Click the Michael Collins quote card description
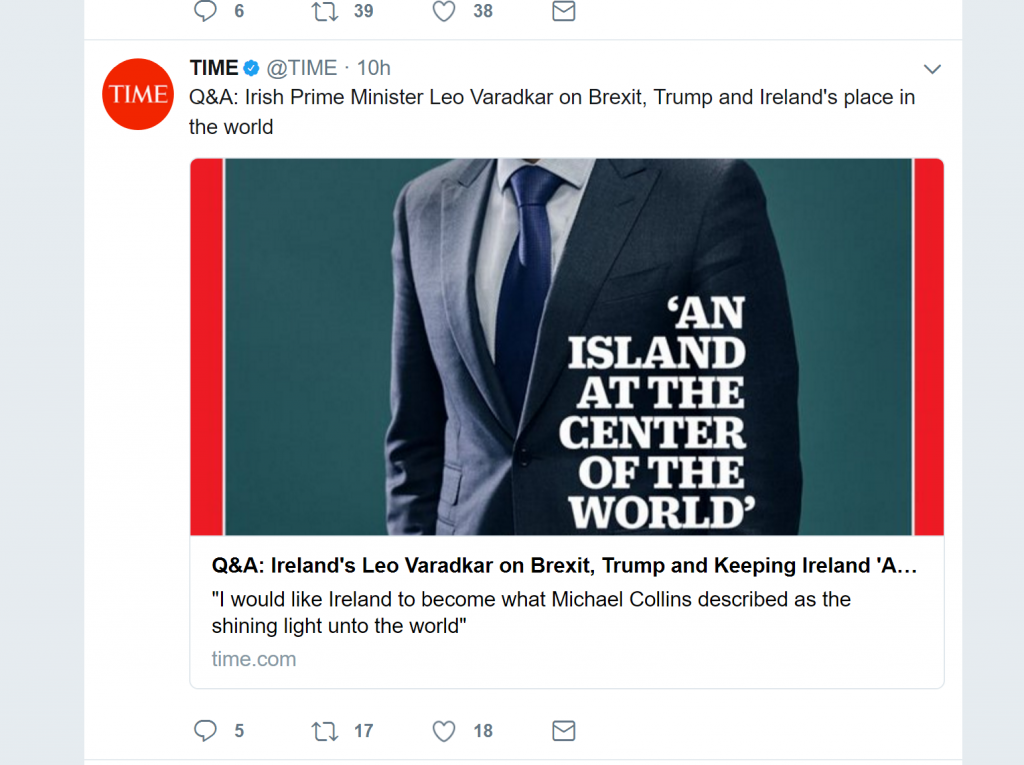1024x765 pixels. coord(531,612)
